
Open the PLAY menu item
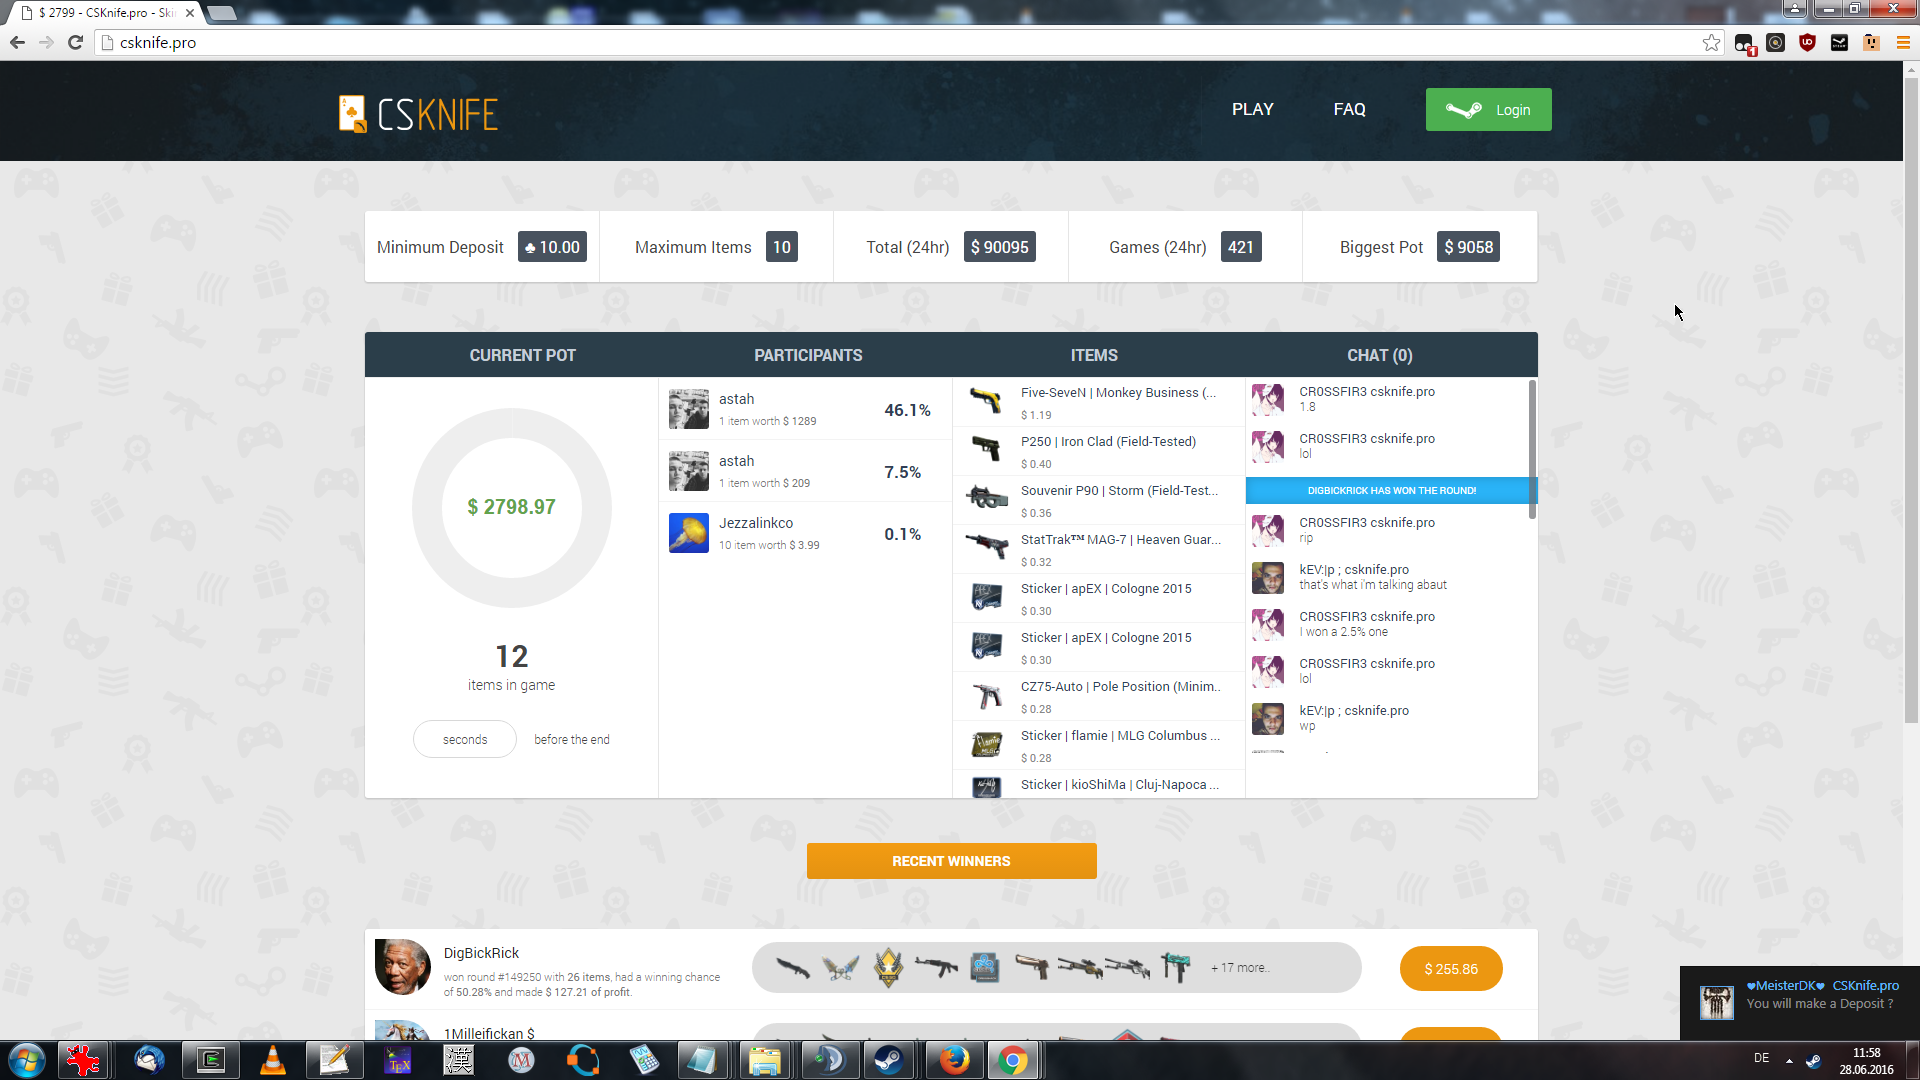(x=1252, y=110)
